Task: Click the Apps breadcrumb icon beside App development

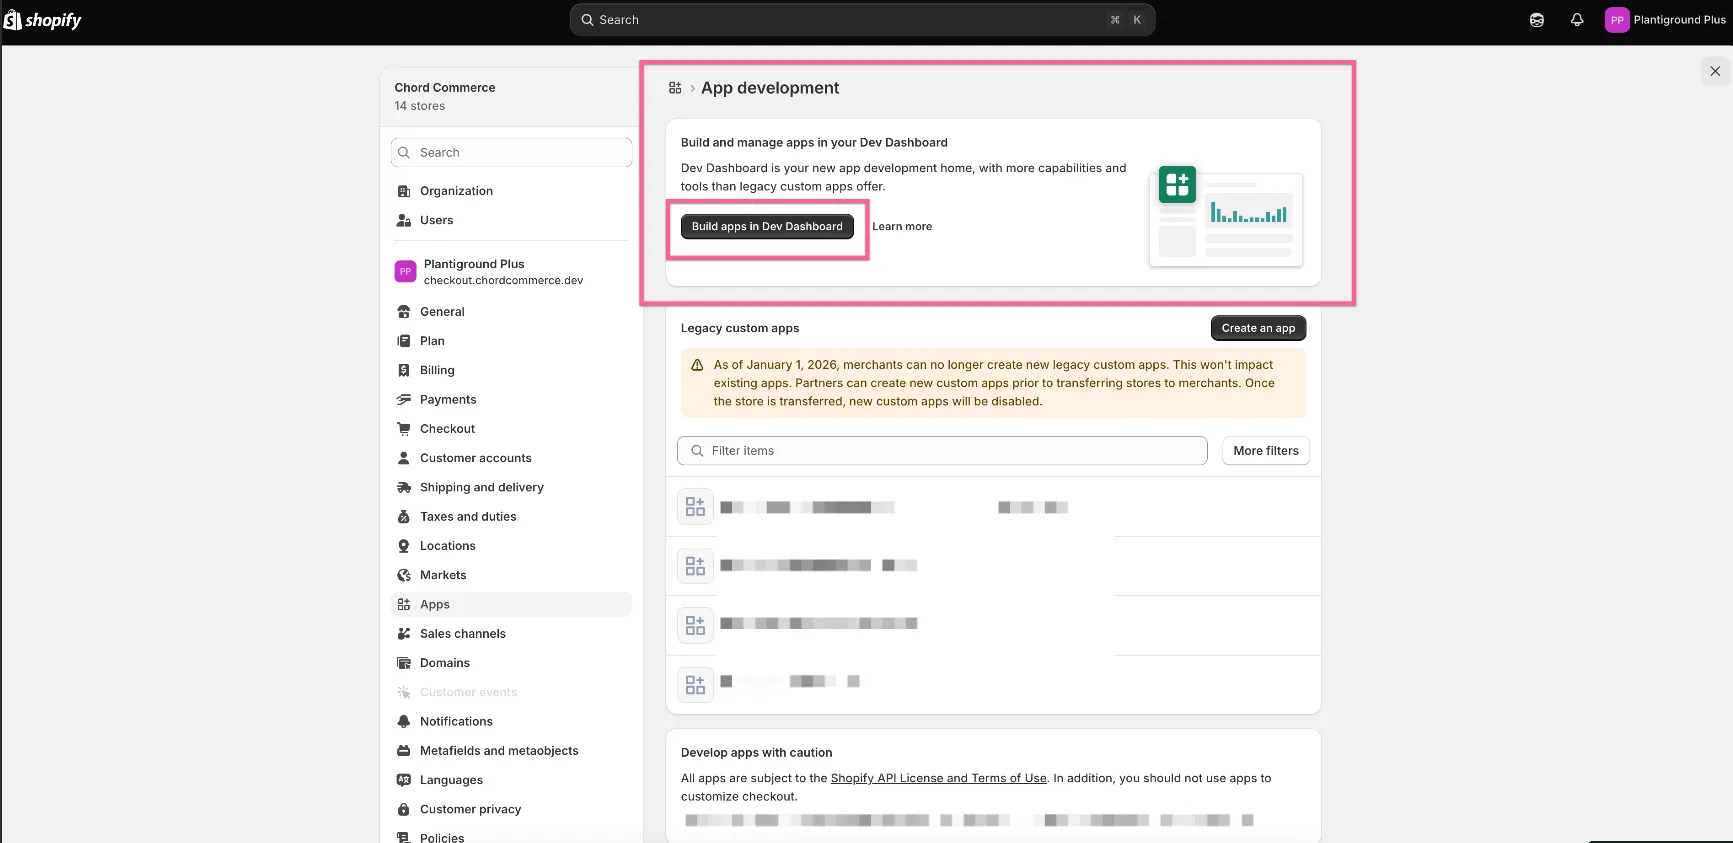Action: [x=675, y=88]
